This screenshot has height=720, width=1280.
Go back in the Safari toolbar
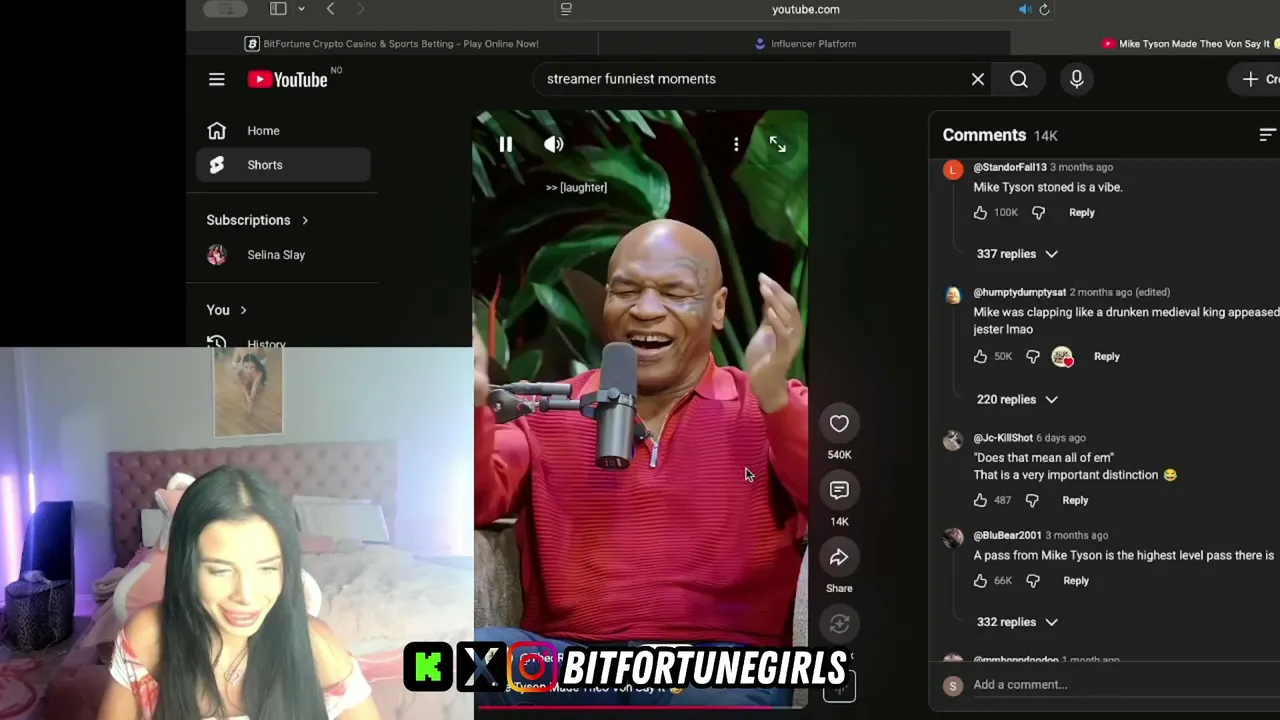(330, 9)
